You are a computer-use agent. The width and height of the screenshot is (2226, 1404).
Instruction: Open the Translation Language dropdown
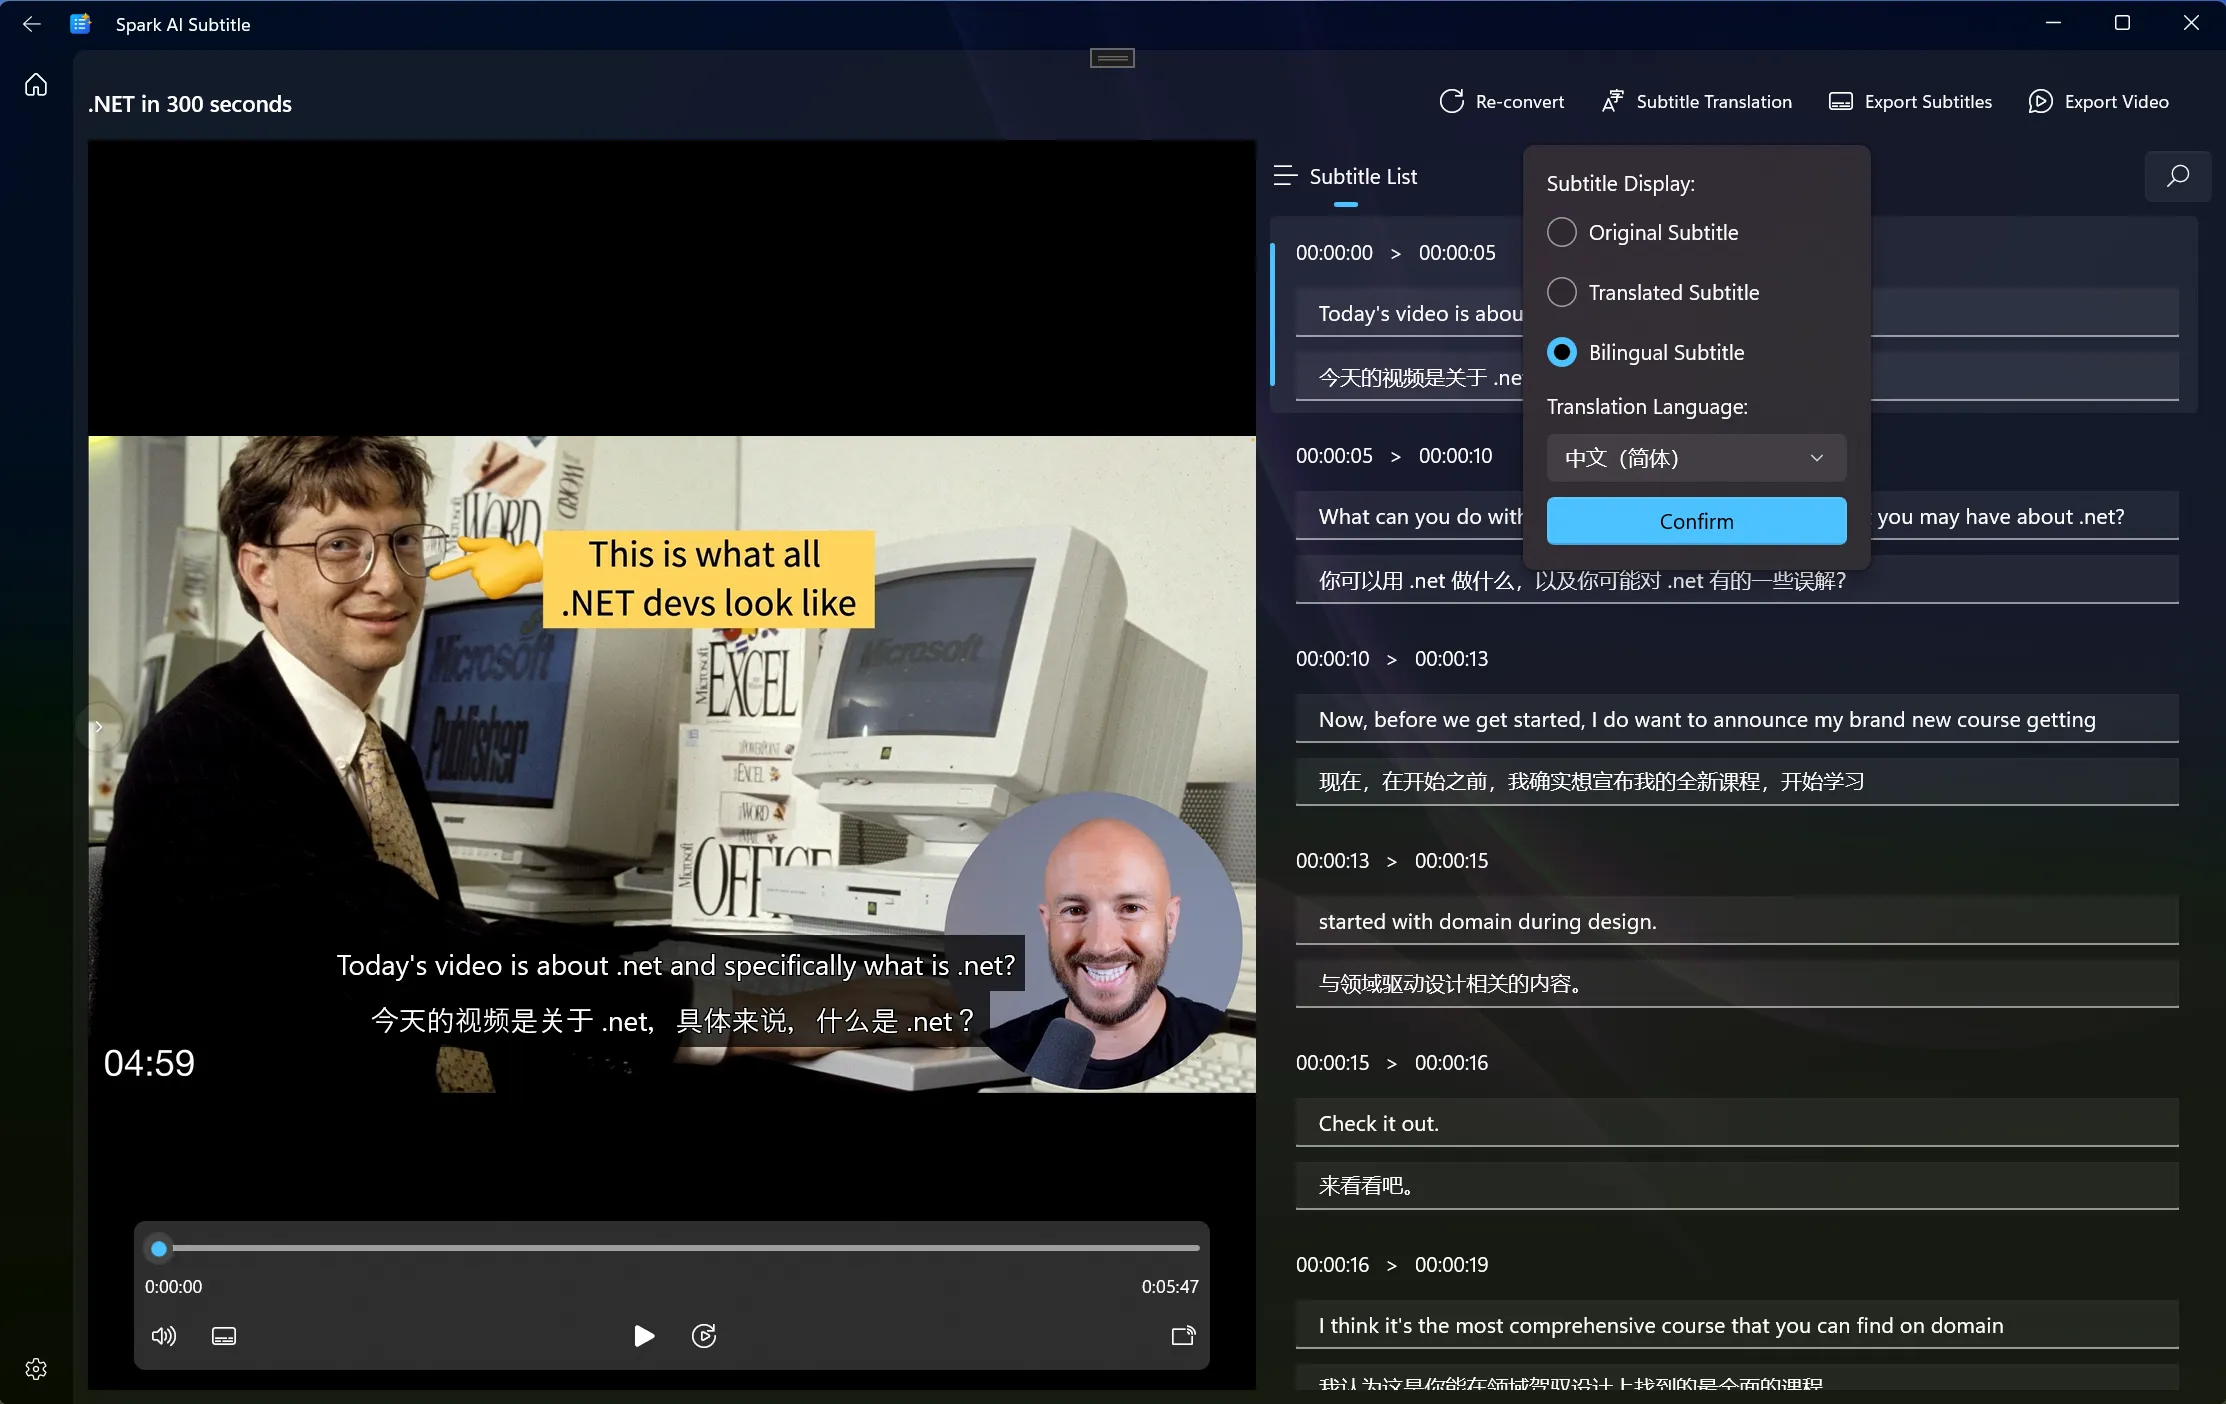pos(1695,458)
